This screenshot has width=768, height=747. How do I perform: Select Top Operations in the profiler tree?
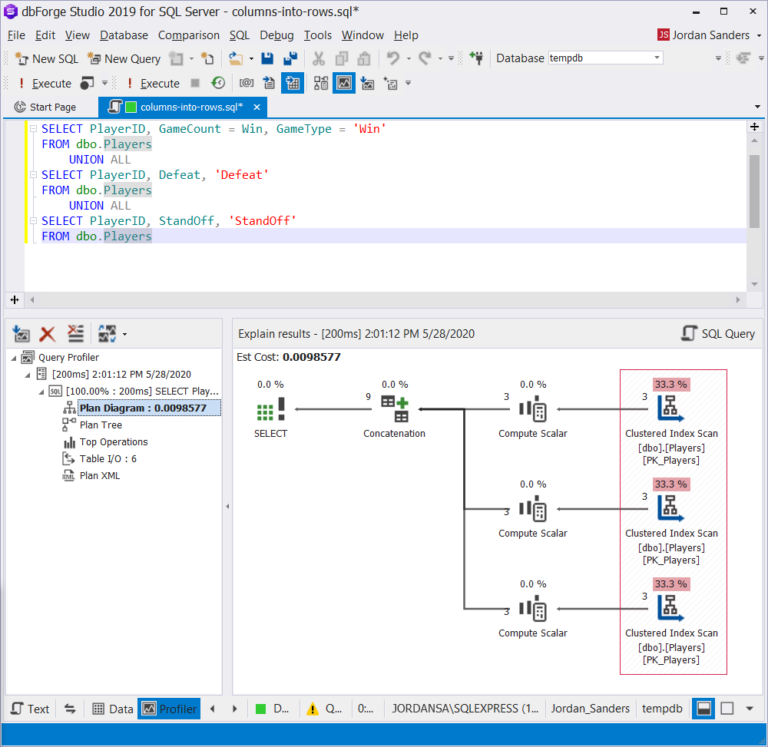pos(113,442)
